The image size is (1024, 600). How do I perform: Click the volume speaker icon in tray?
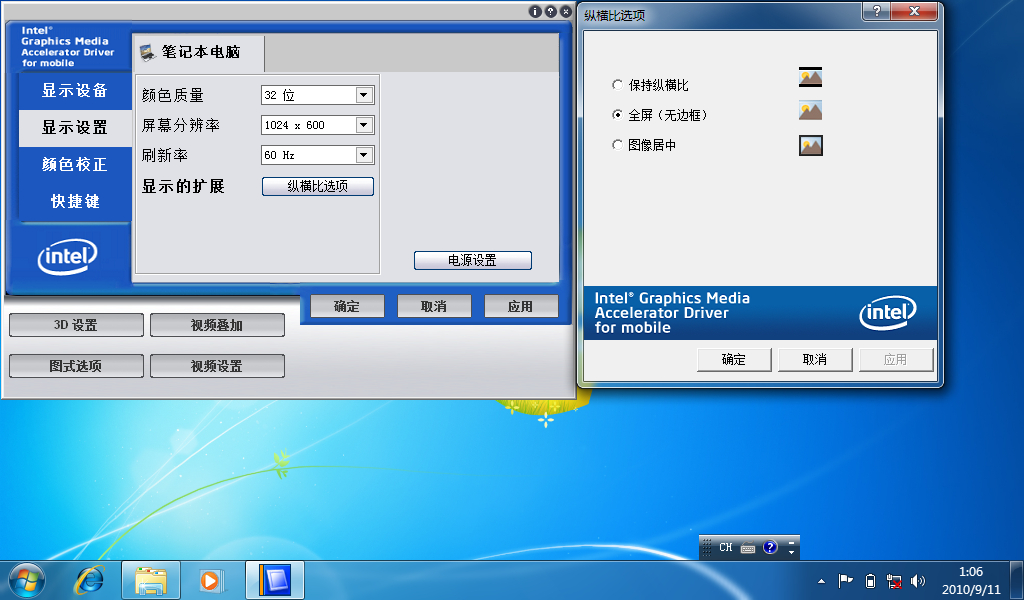pos(918,580)
